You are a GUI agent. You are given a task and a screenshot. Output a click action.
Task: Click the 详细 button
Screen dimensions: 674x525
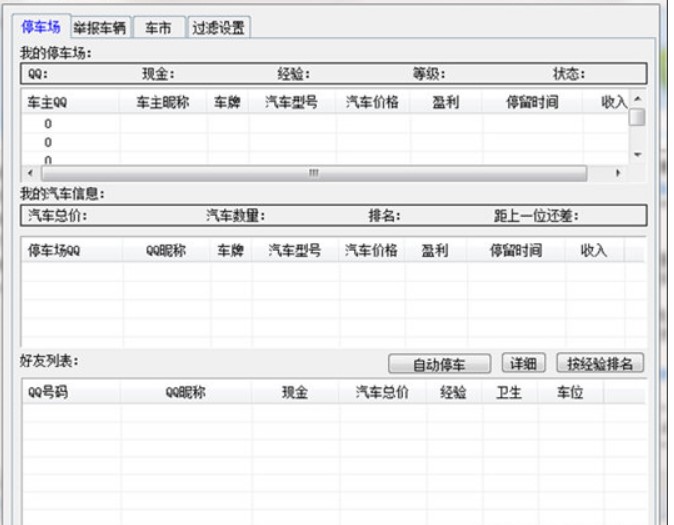point(523,363)
